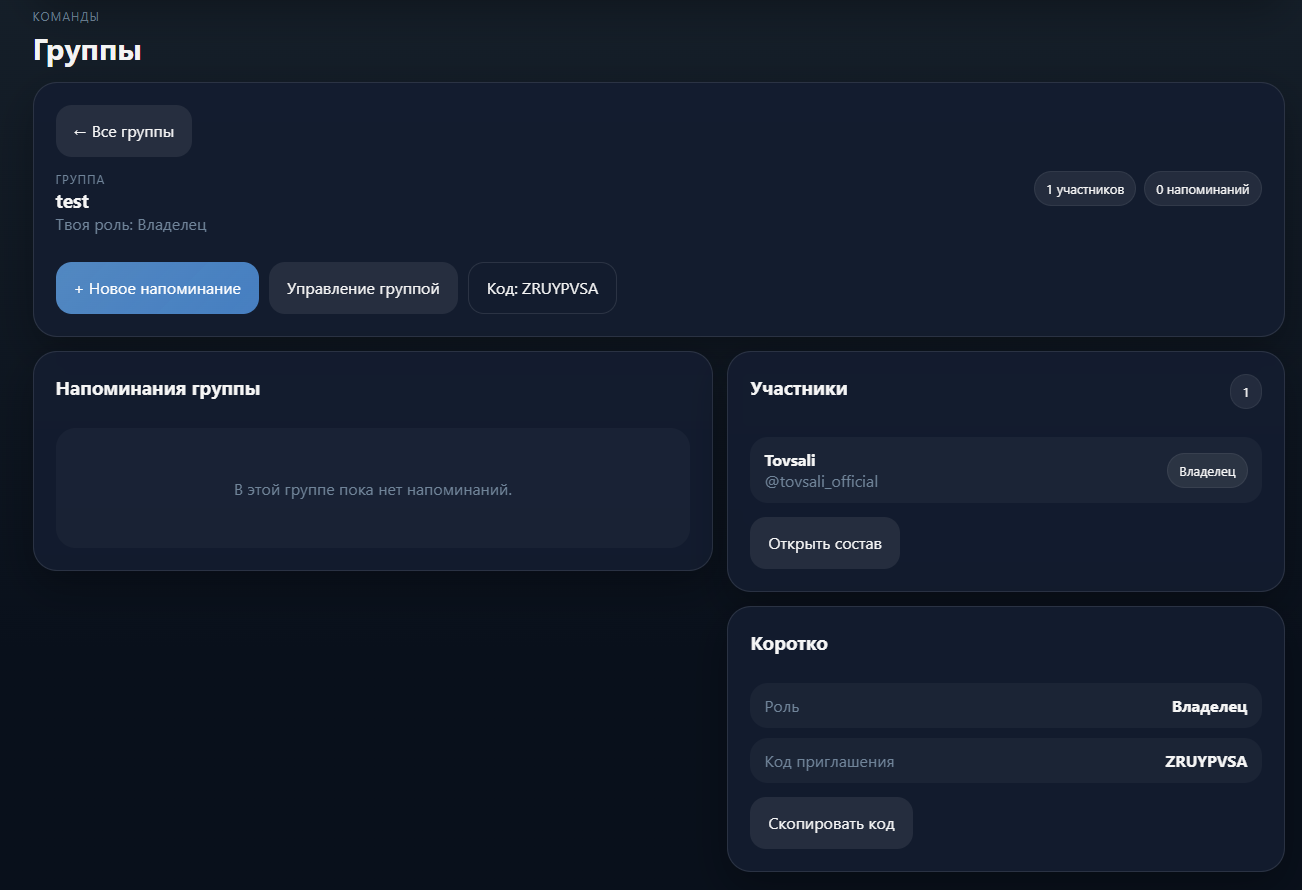
Task: Click the 'Код: ZRUYPVSA' button
Action: [542, 288]
